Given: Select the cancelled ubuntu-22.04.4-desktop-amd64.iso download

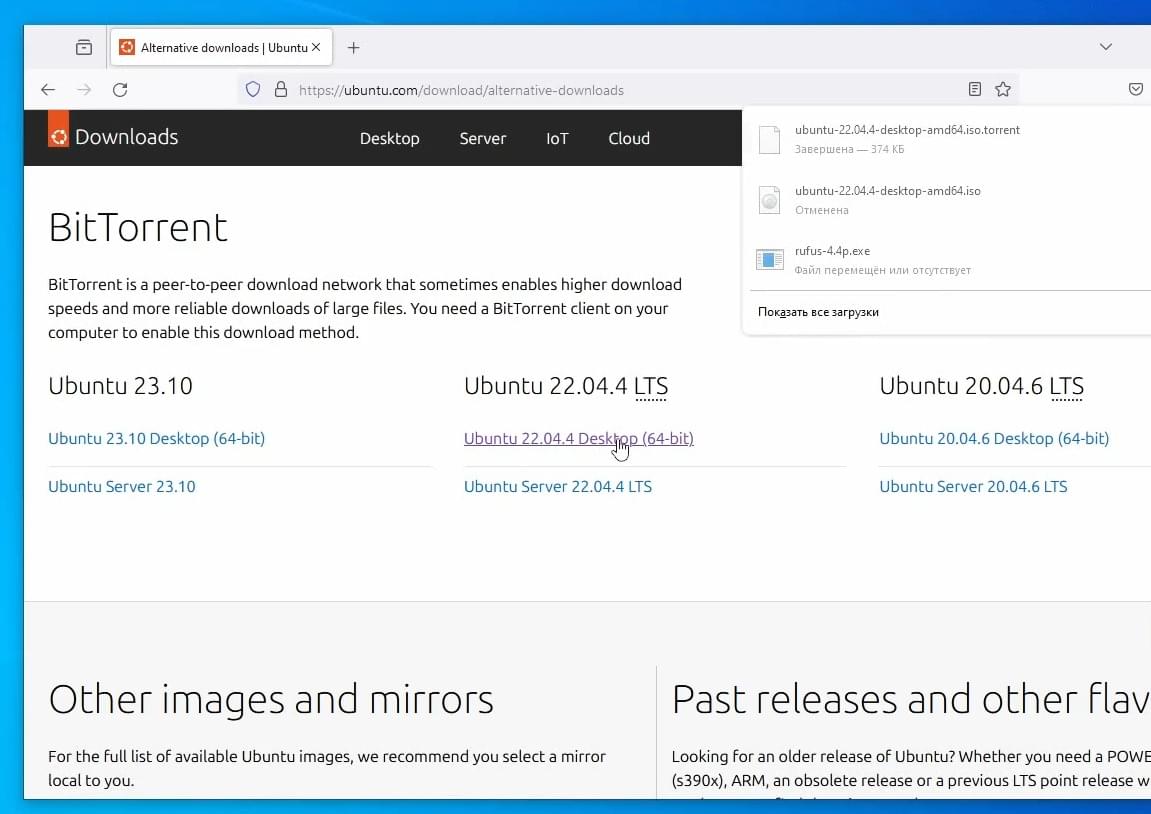Looking at the screenshot, I should pyautogui.click(x=947, y=200).
